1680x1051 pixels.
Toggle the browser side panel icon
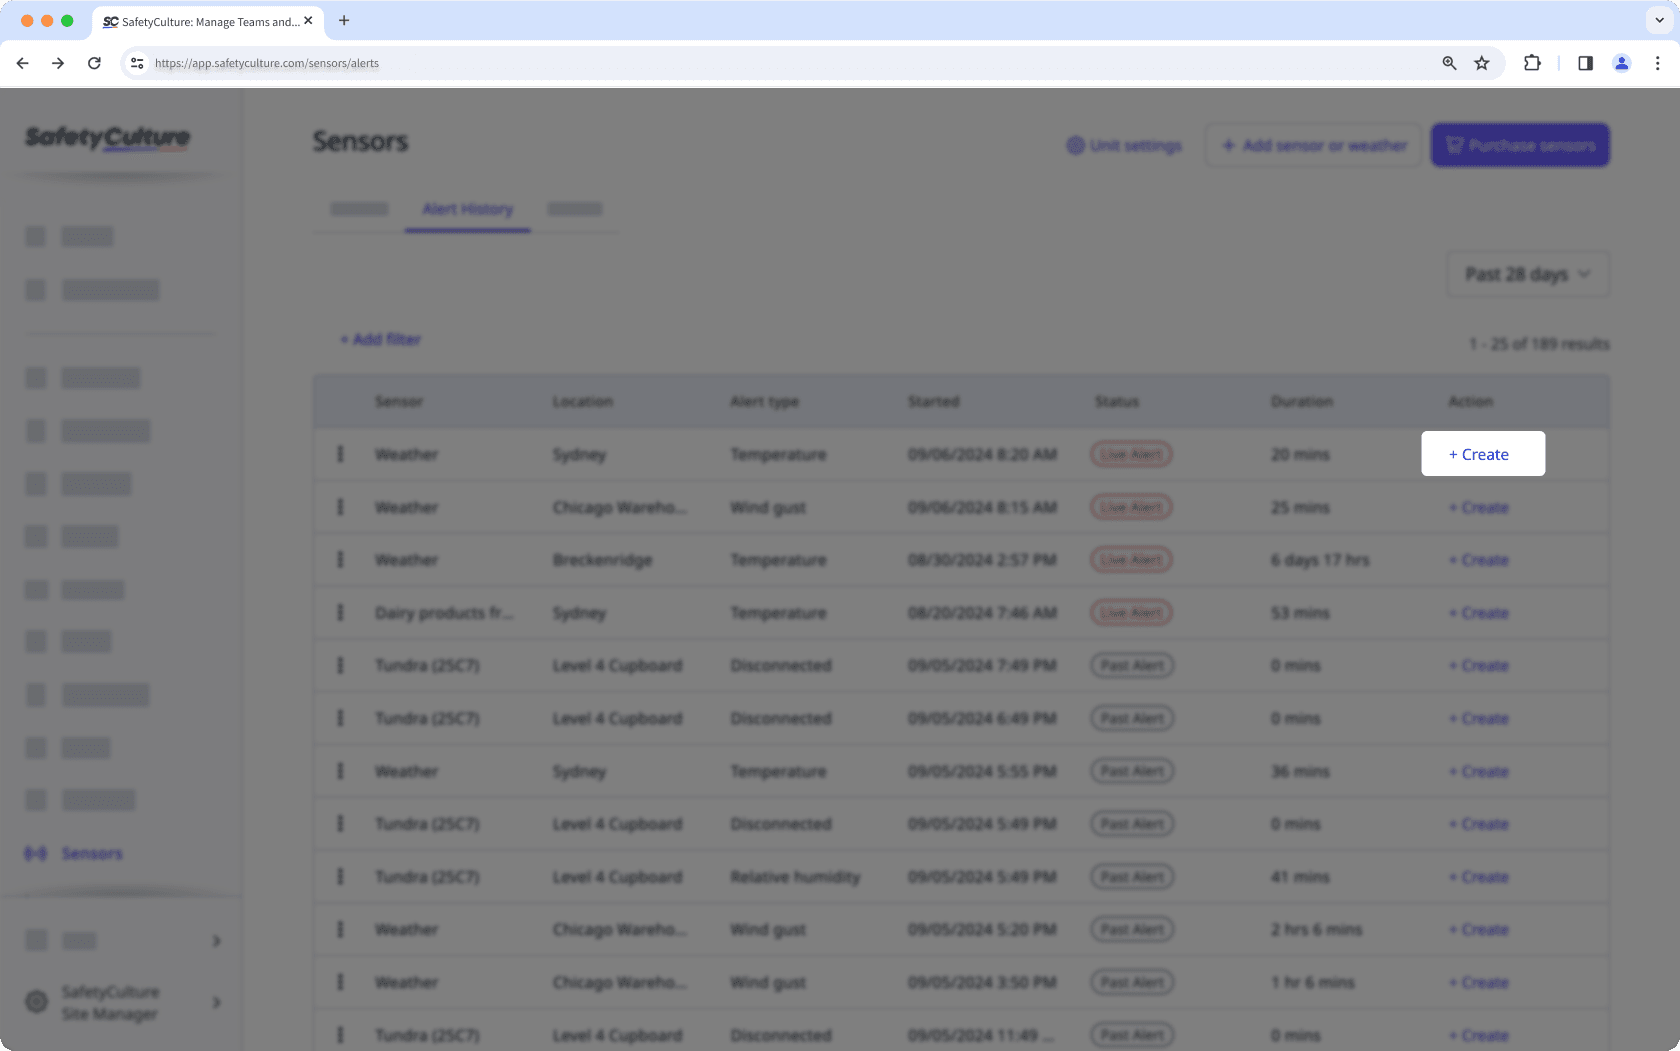click(1585, 63)
